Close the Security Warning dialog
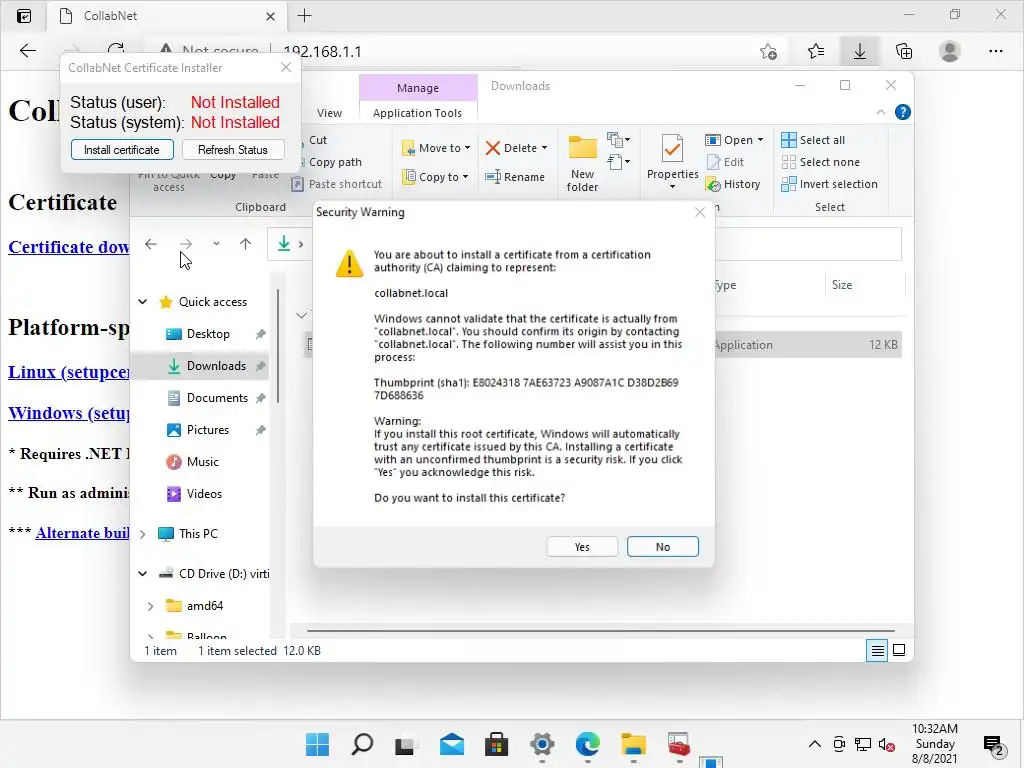 [700, 212]
